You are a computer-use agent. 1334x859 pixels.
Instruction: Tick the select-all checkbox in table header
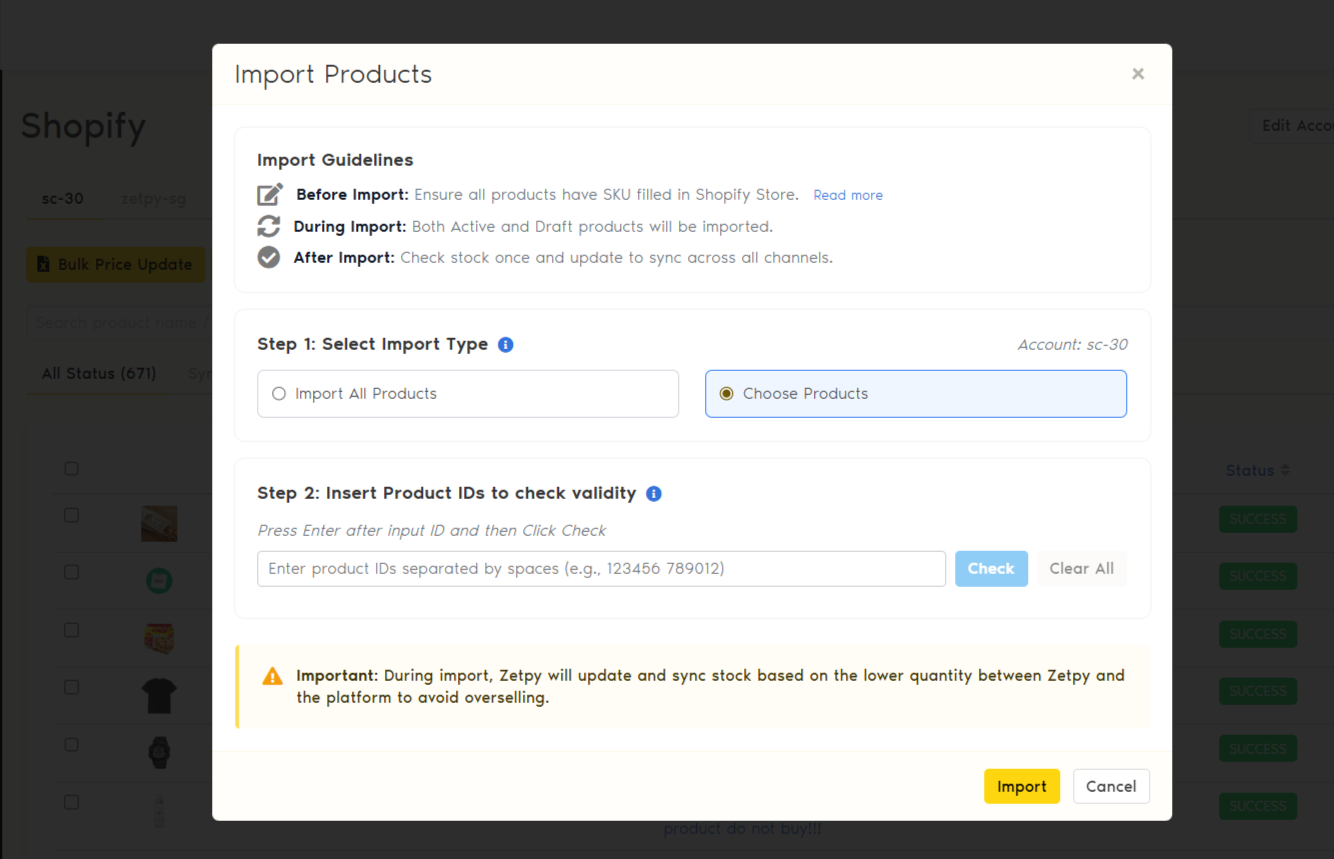(x=71, y=469)
